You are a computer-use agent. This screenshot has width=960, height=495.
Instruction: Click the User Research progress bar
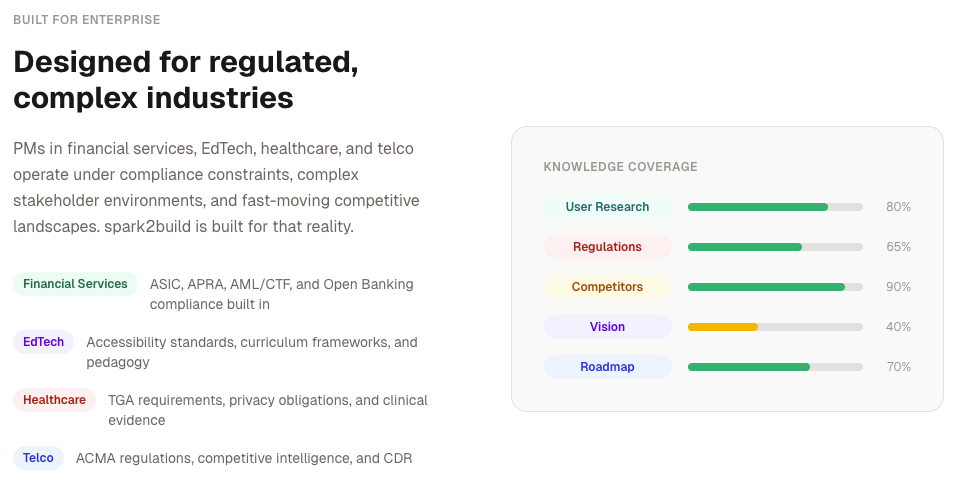pyautogui.click(x=775, y=207)
